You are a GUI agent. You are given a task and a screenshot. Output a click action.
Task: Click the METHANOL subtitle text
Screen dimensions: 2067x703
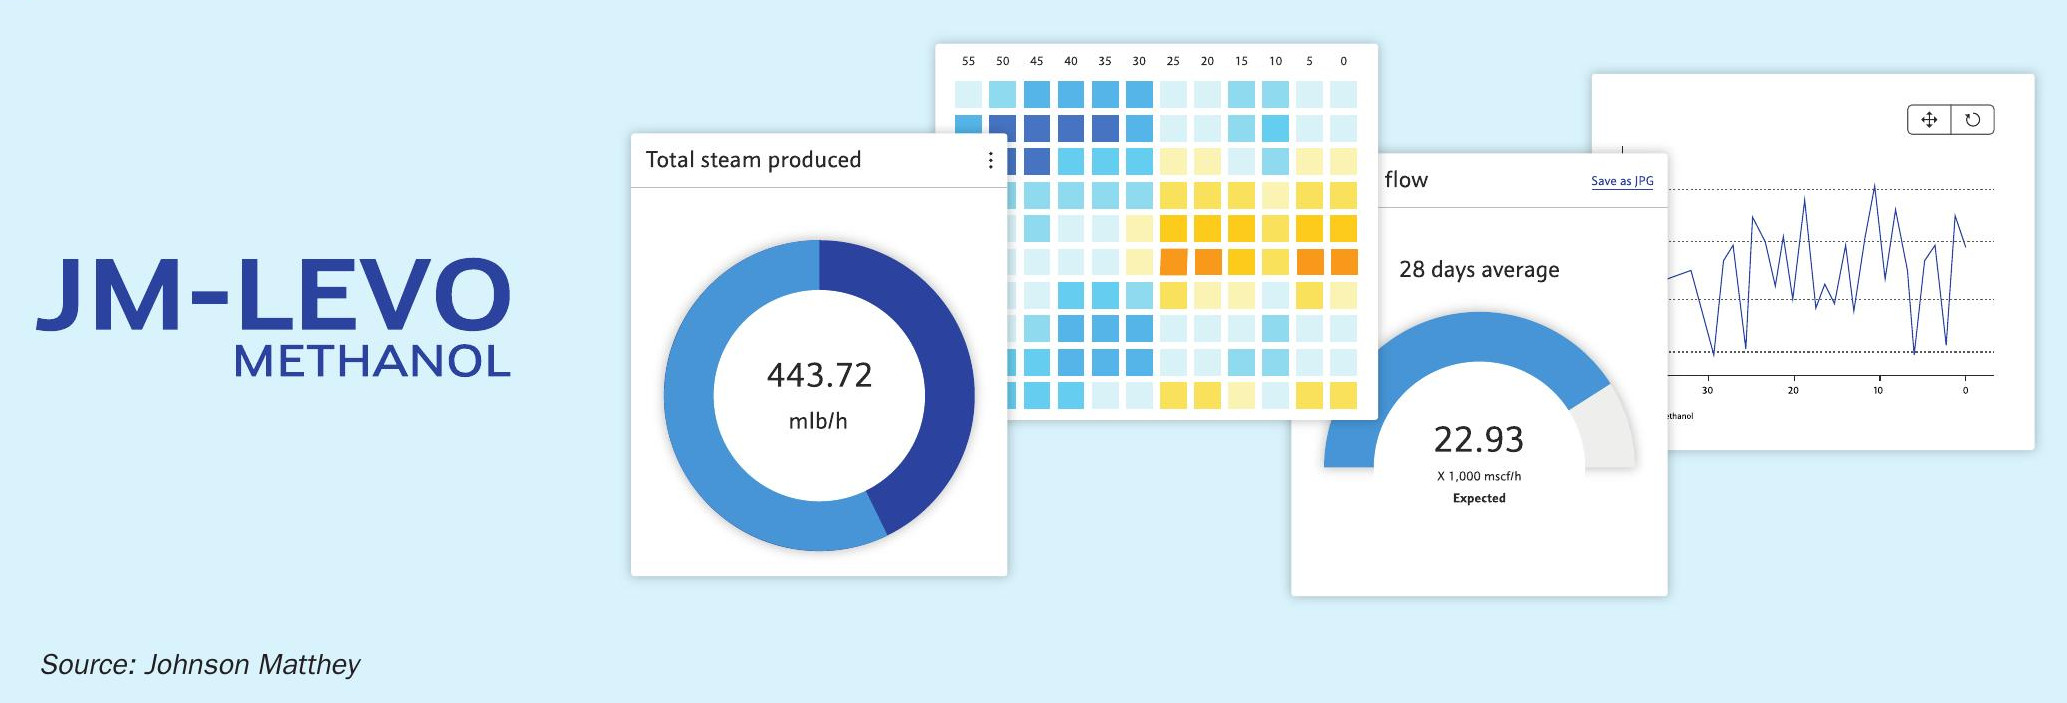pos(372,361)
